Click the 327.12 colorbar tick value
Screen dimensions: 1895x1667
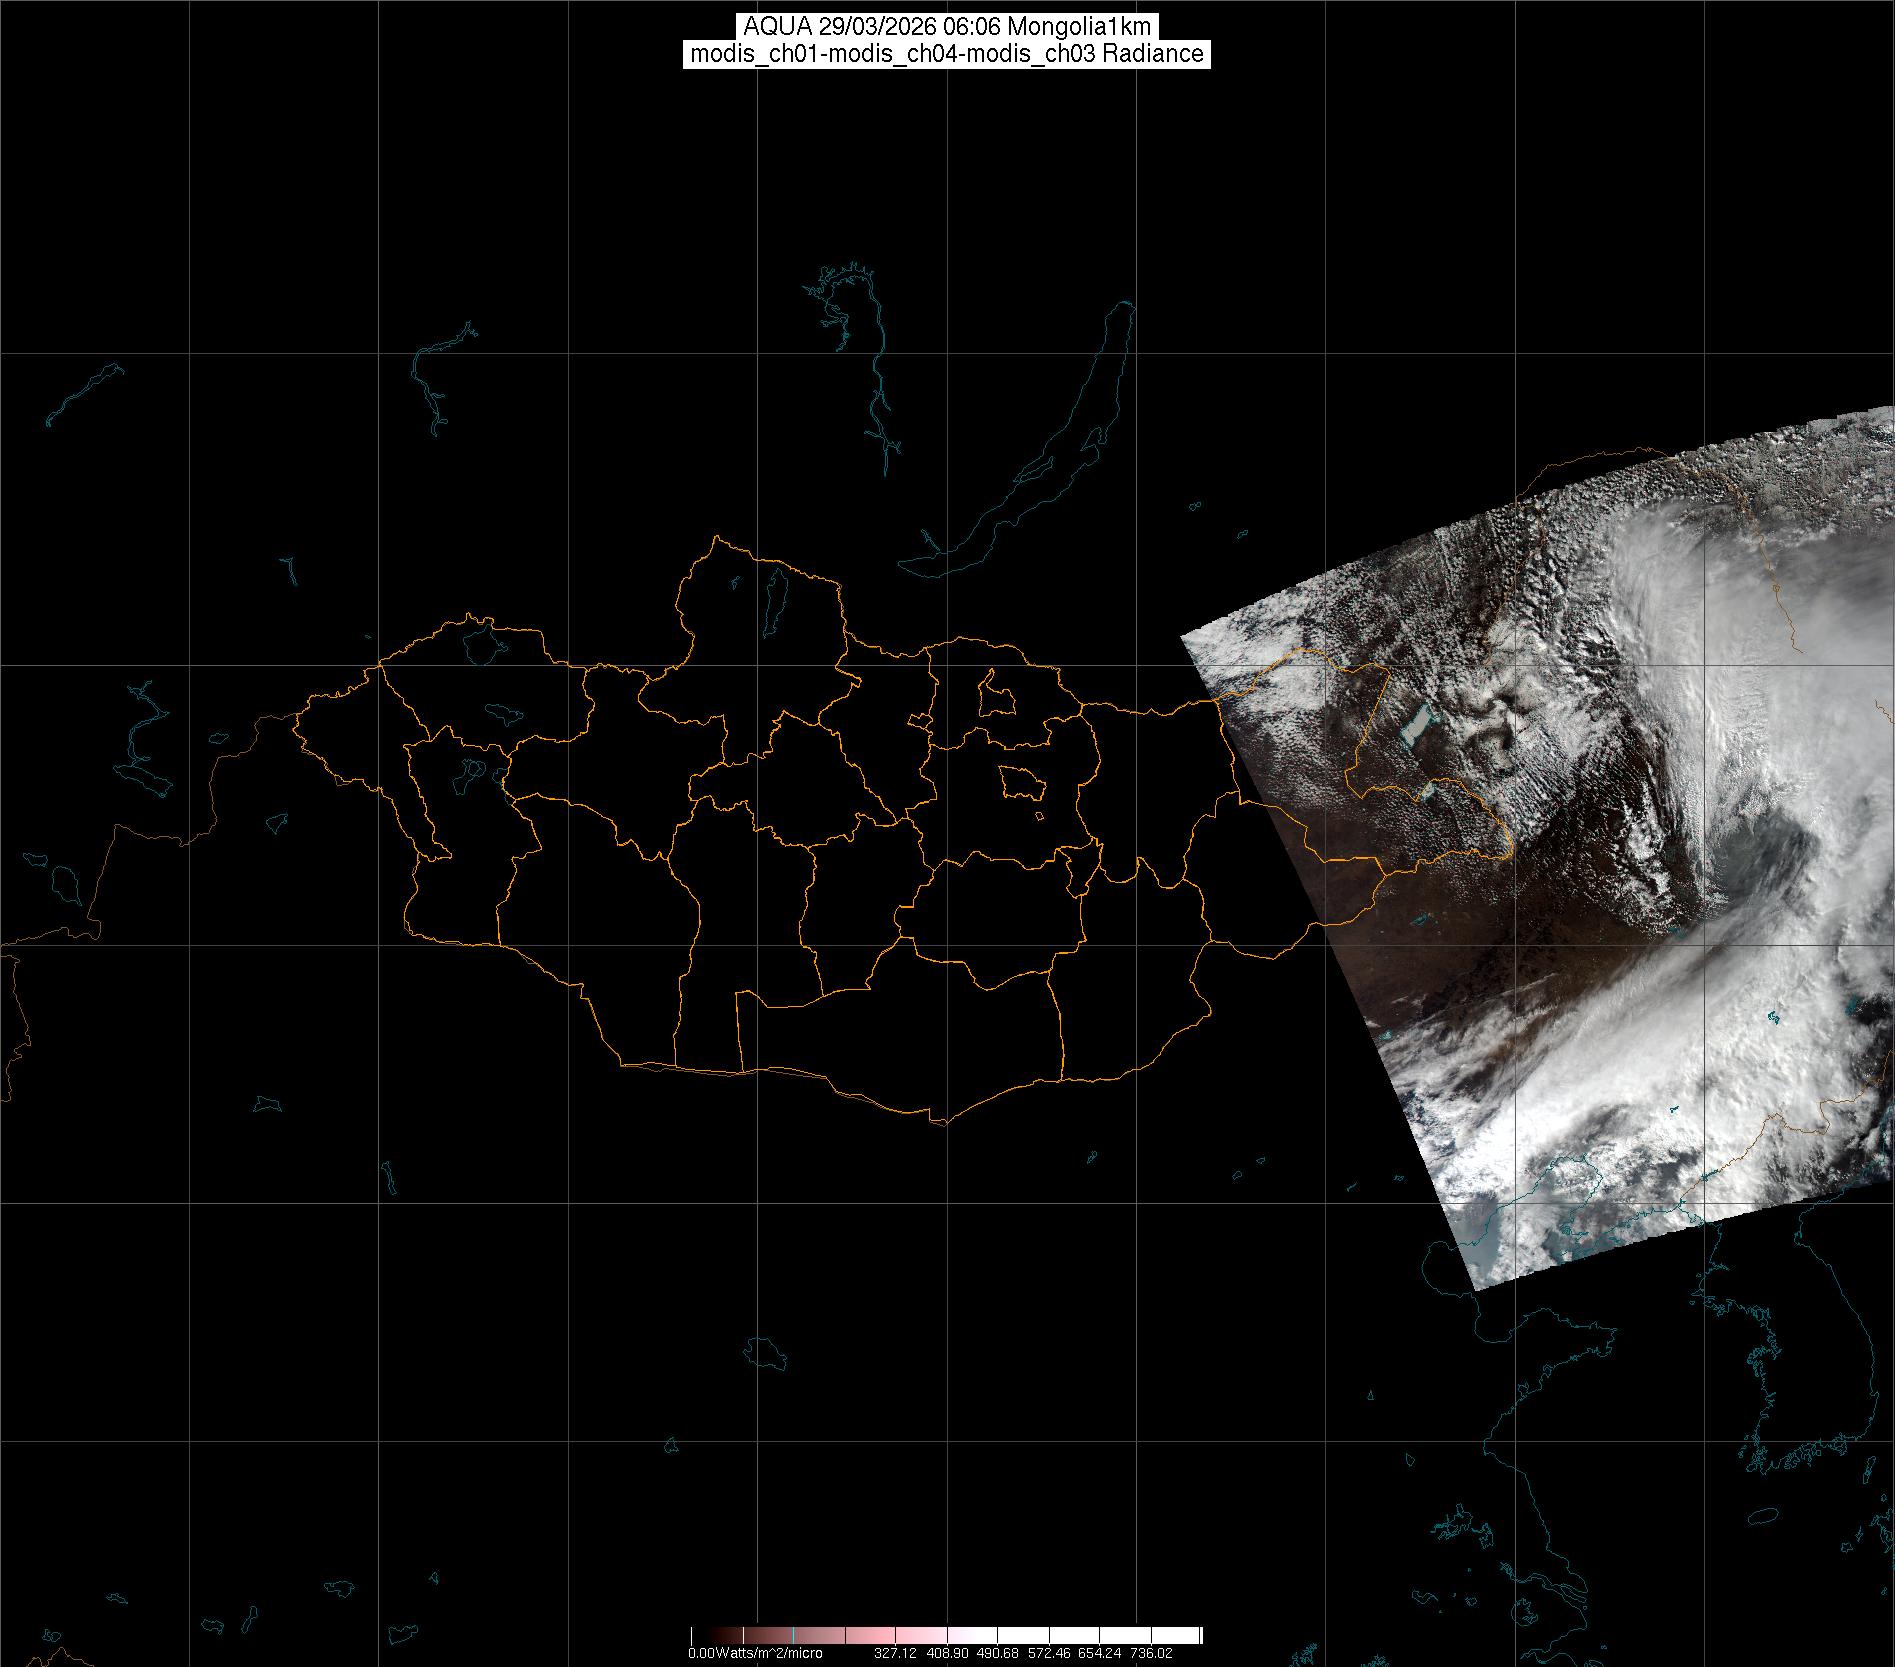(x=894, y=1653)
